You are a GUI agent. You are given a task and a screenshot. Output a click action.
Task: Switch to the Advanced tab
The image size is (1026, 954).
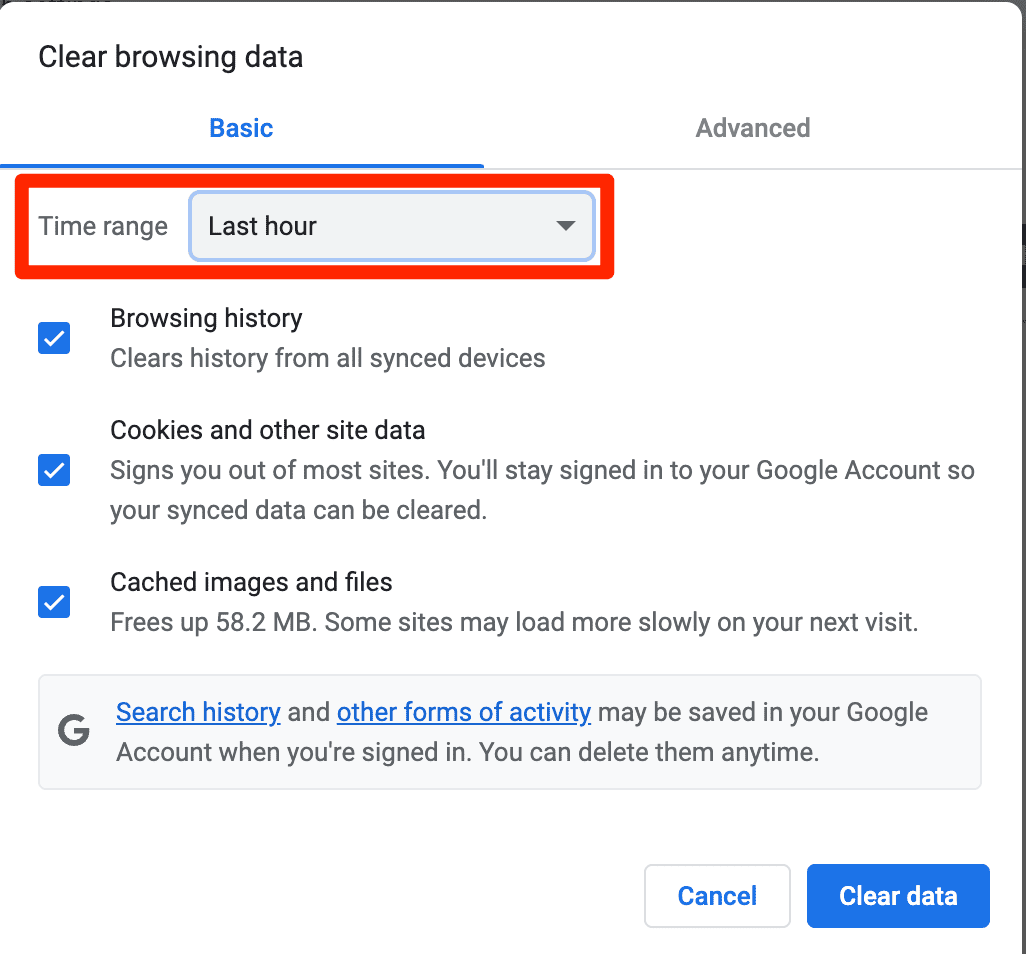(x=753, y=128)
